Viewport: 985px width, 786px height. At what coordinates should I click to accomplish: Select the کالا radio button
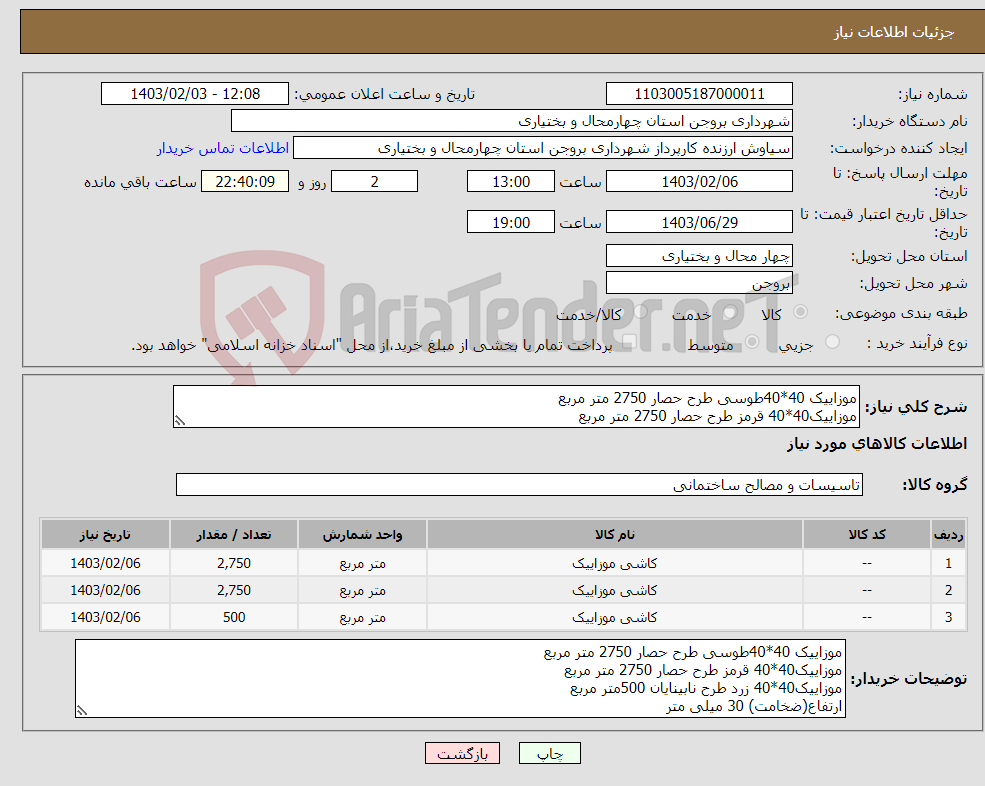click(x=800, y=312)
